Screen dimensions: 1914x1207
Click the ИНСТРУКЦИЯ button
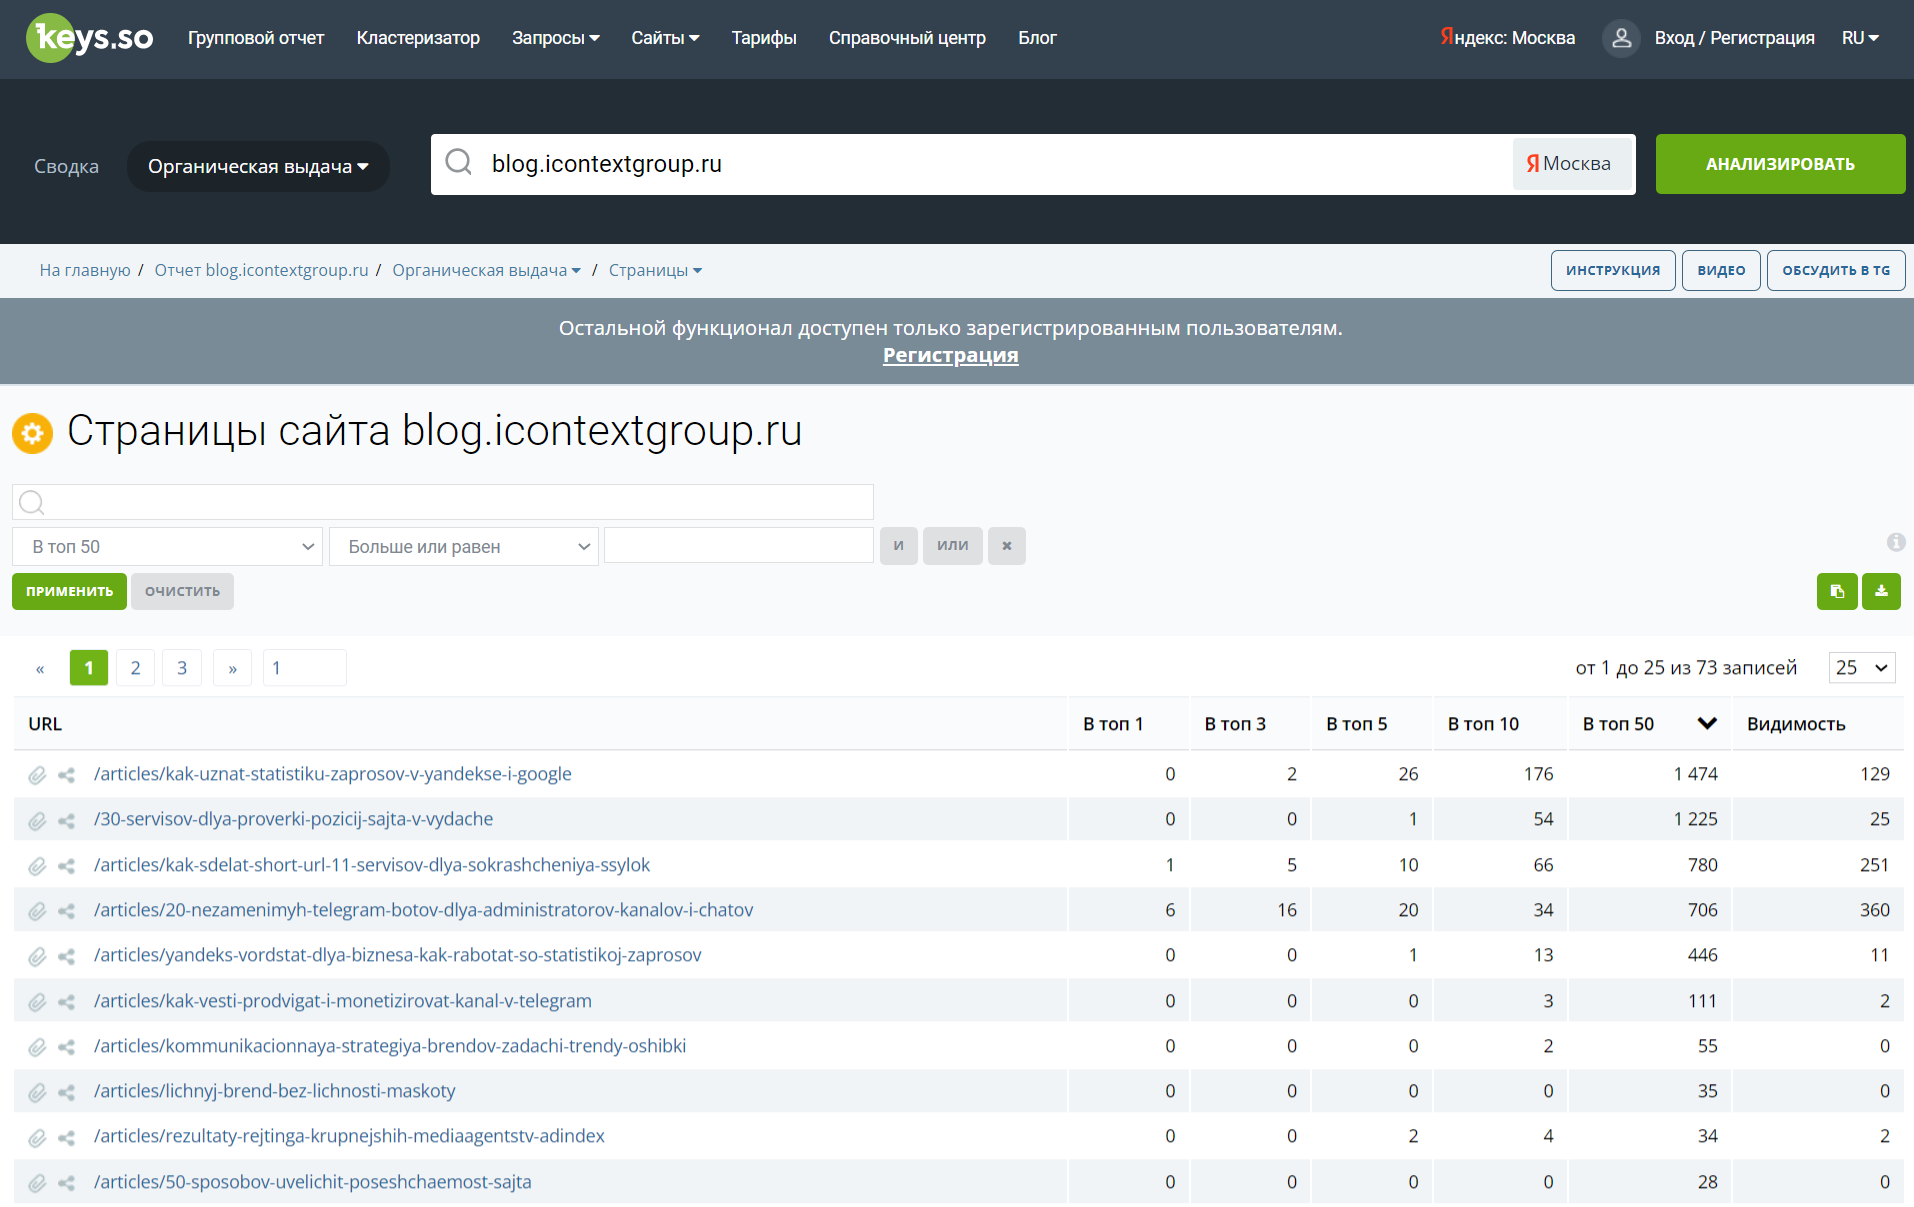tap(1613, 270)
